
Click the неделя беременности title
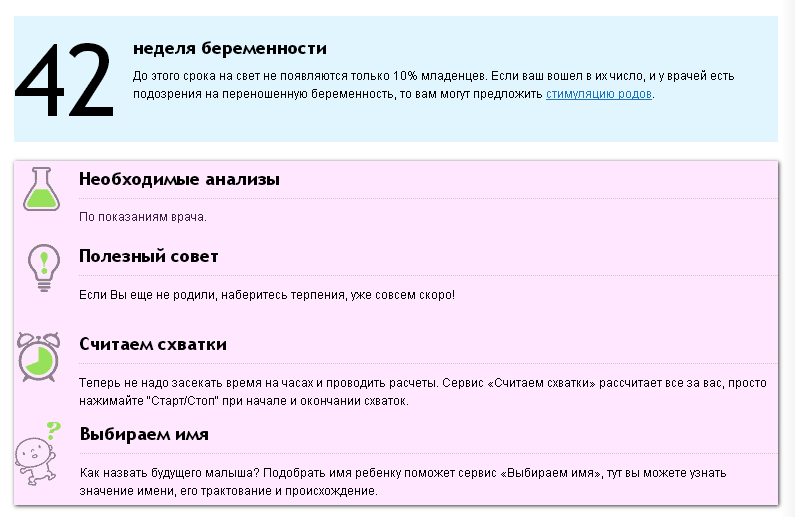[x=230, y=49]
